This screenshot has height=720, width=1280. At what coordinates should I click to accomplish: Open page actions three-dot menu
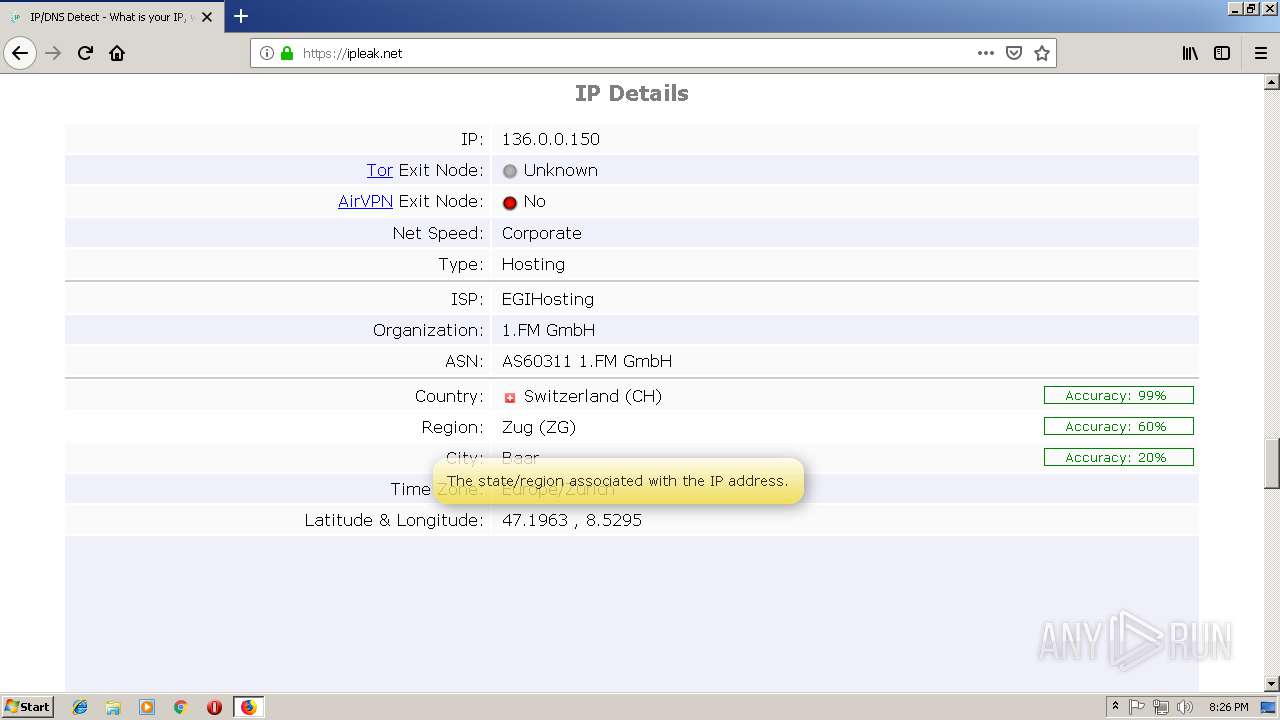click(986, 53)
